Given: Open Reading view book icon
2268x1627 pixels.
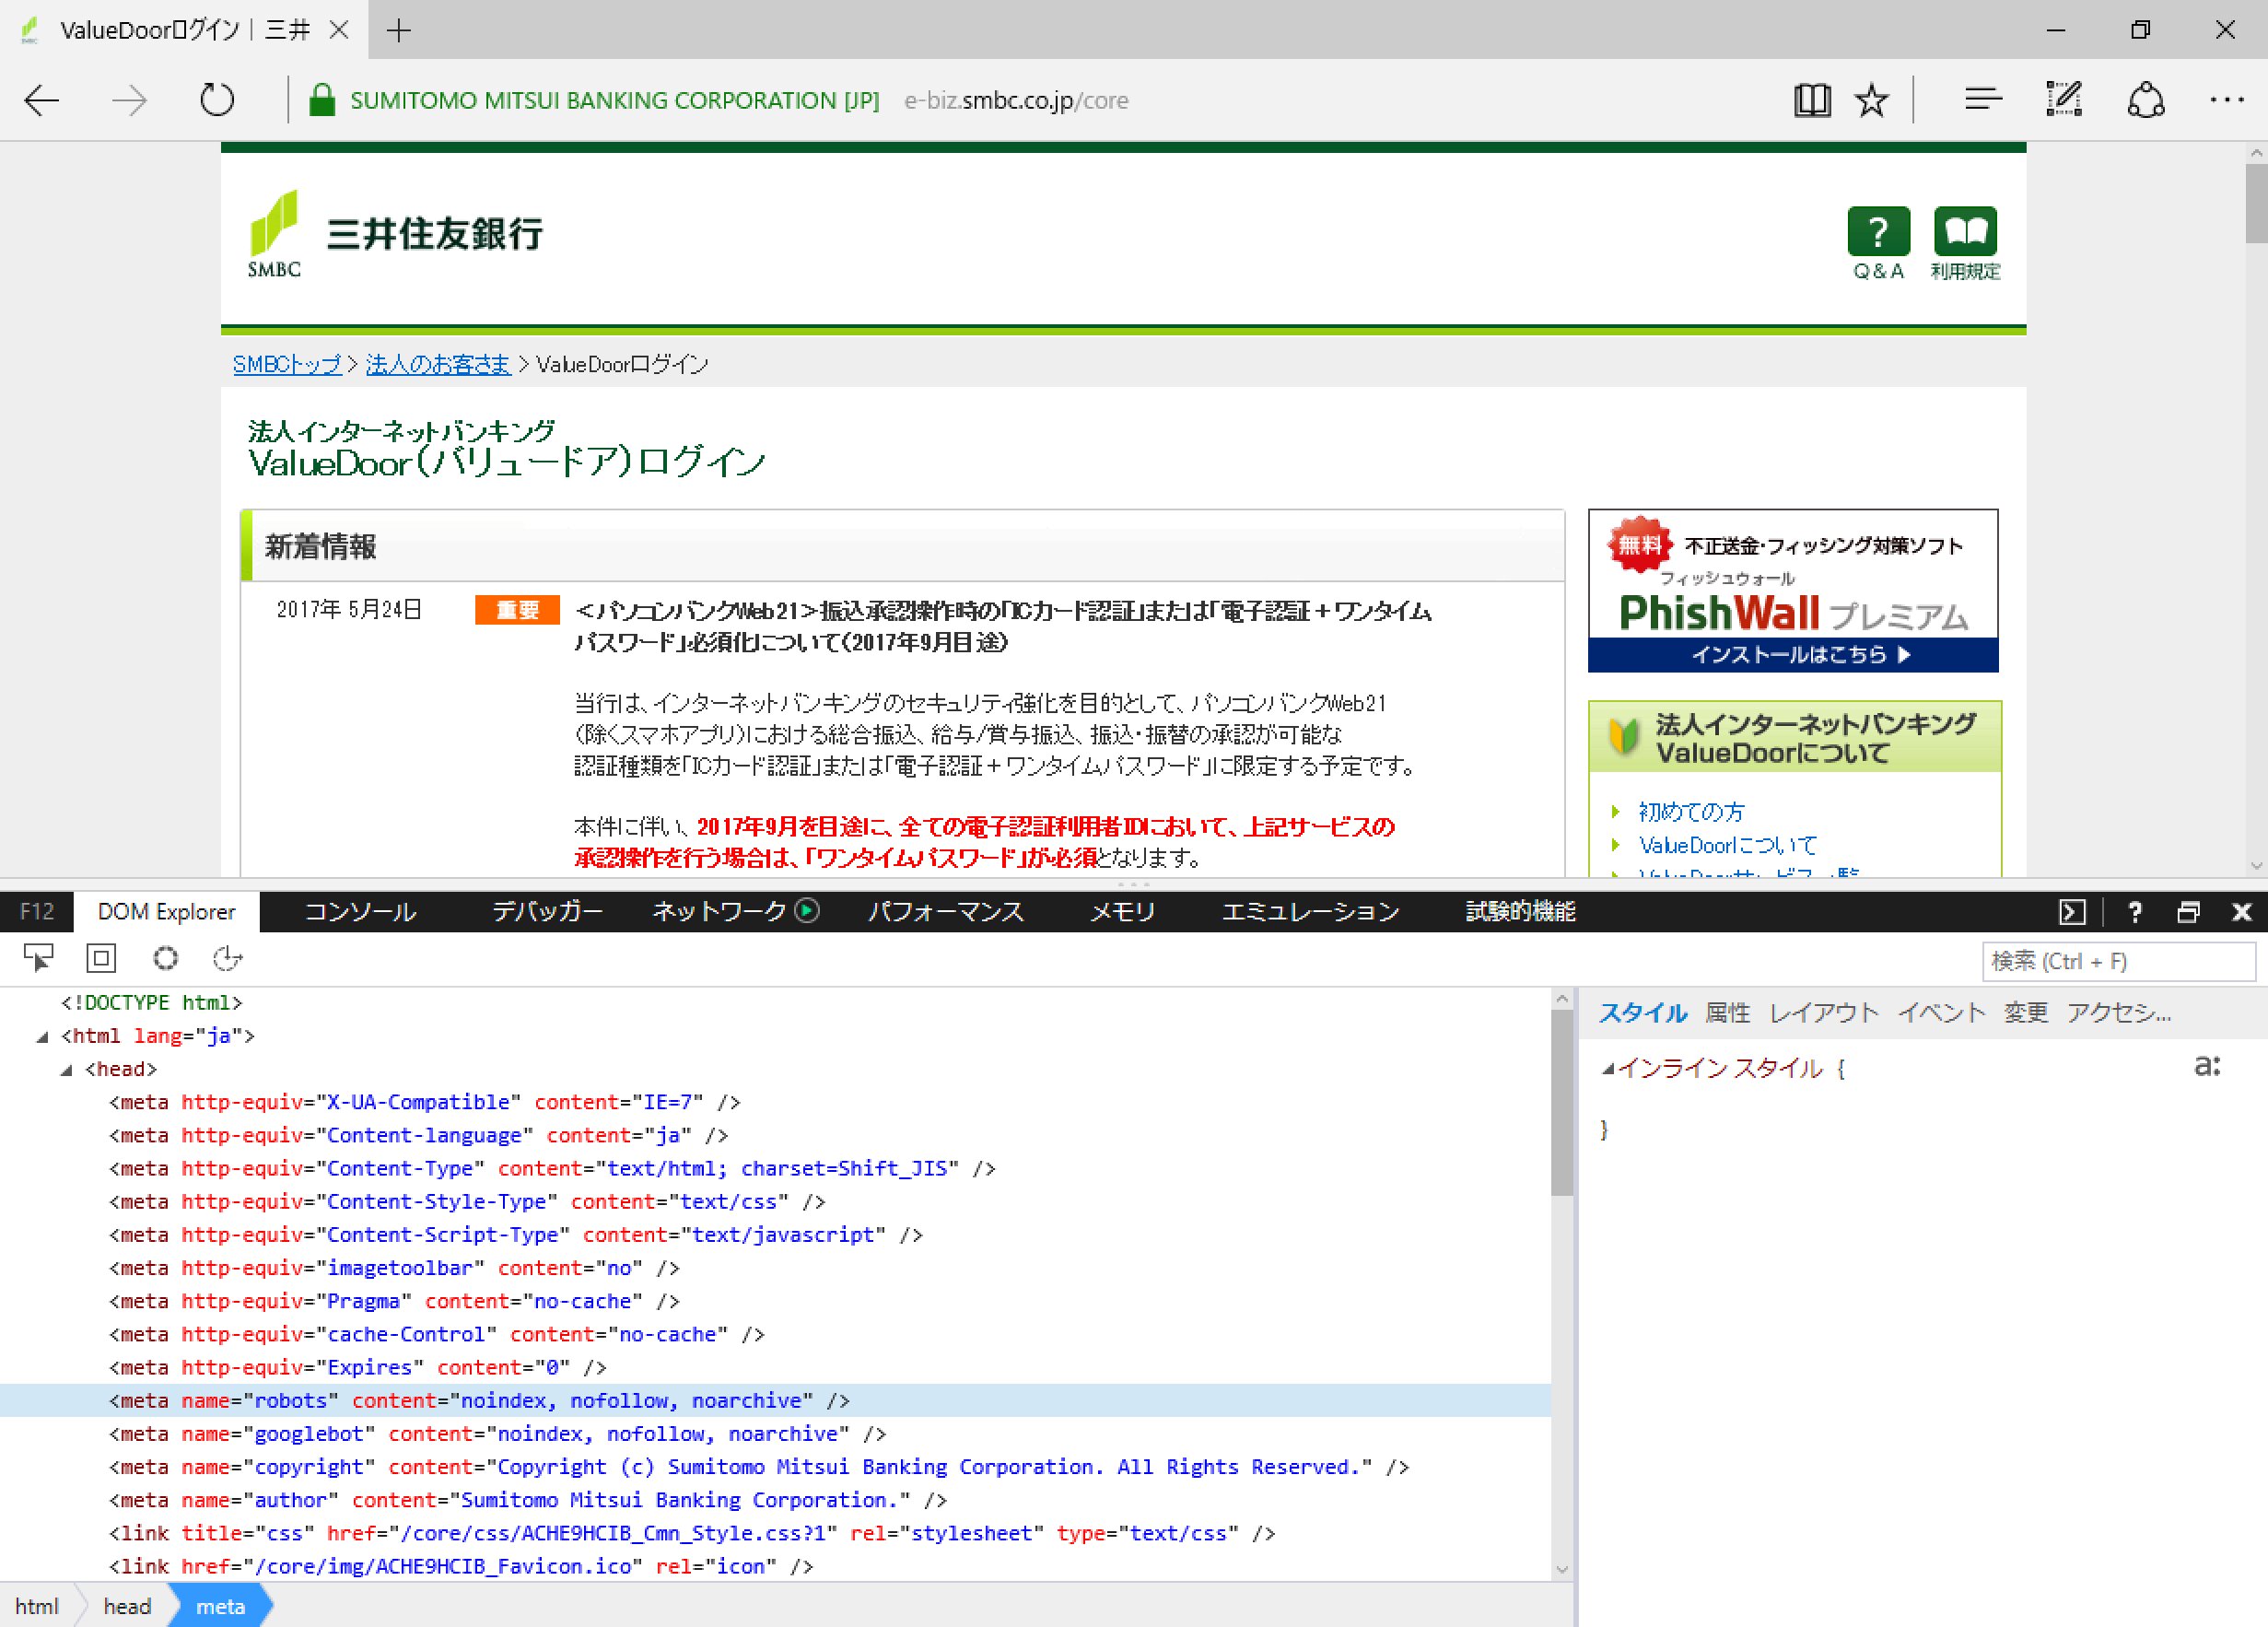Looking at the screenshot, I should pyautogui.click(x=1811, y=100).
